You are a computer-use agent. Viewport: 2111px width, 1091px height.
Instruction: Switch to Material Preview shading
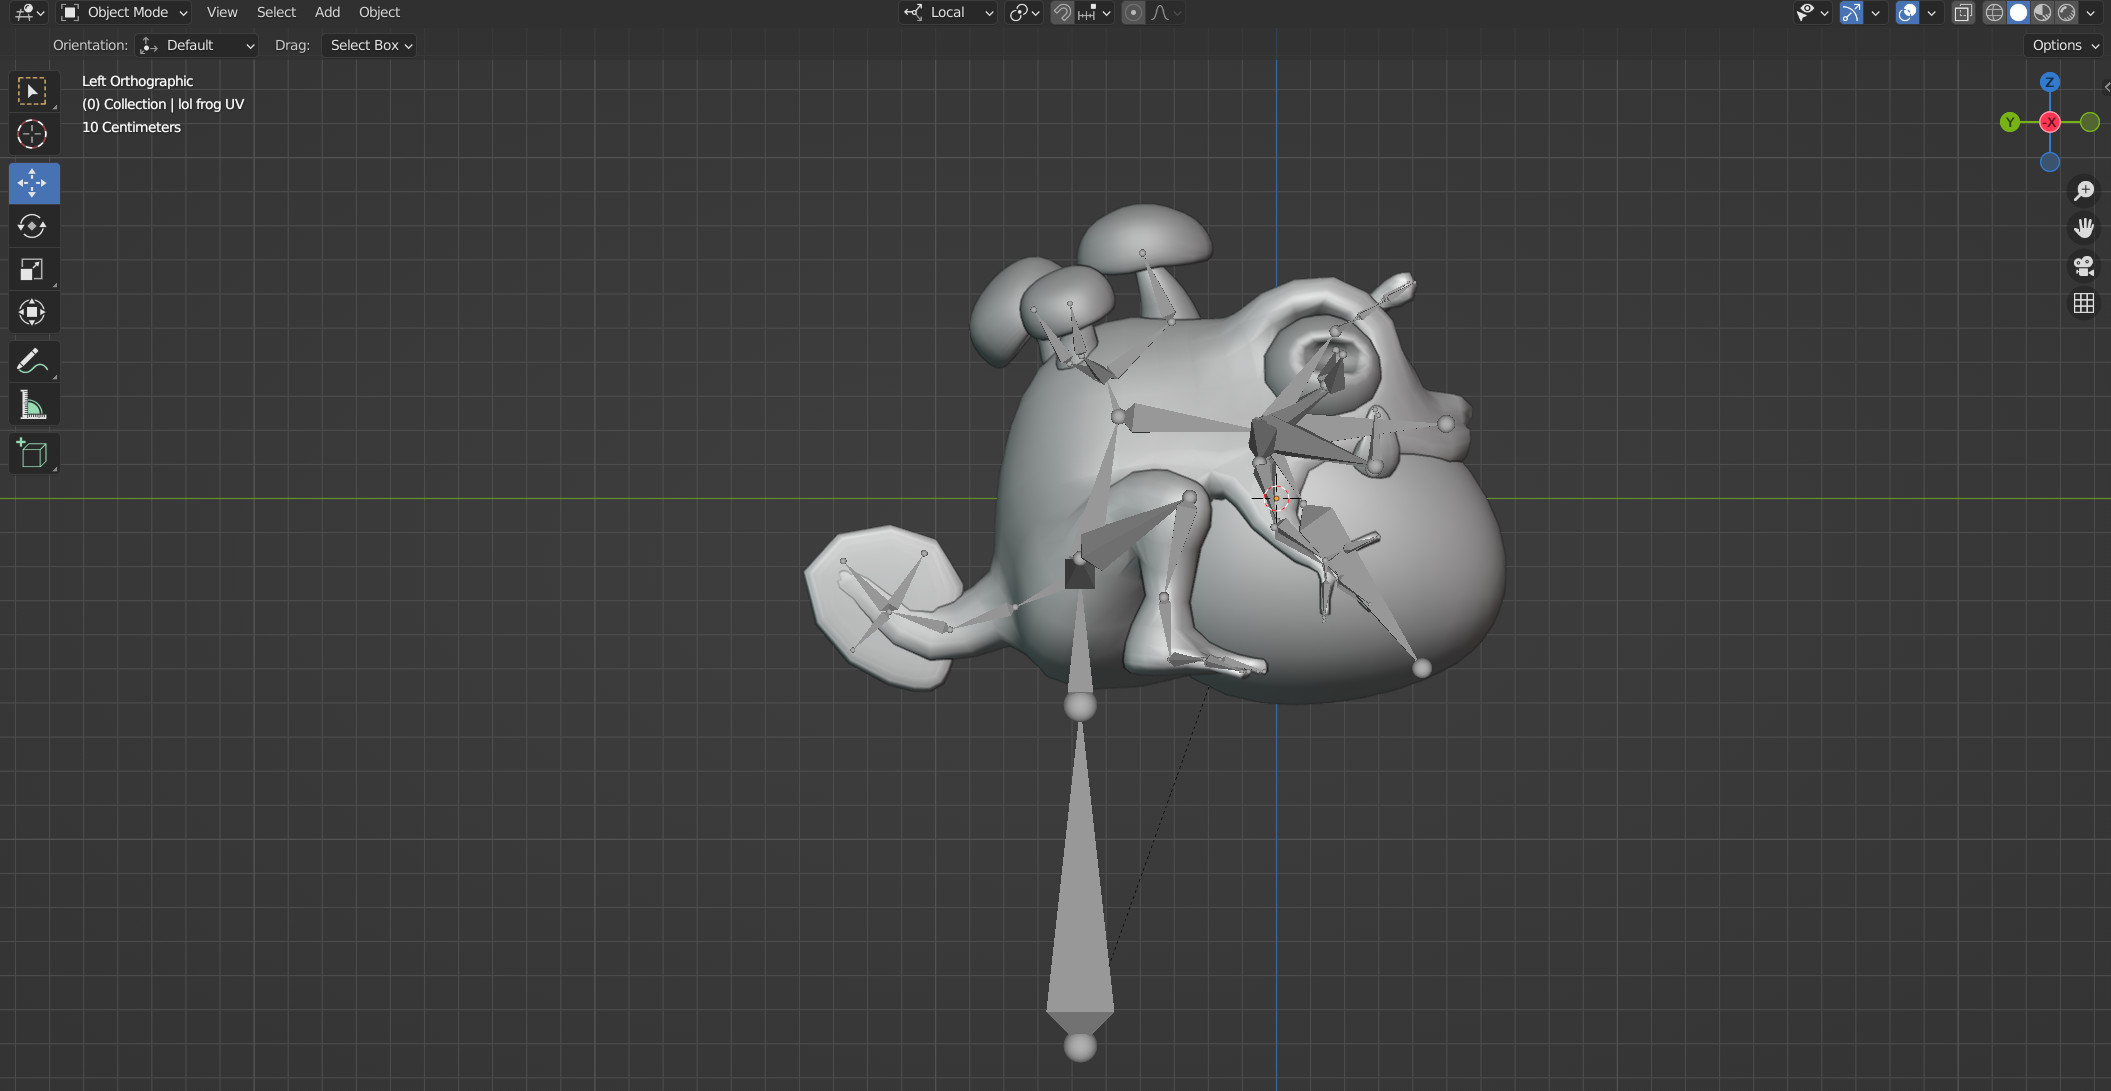2042,12
